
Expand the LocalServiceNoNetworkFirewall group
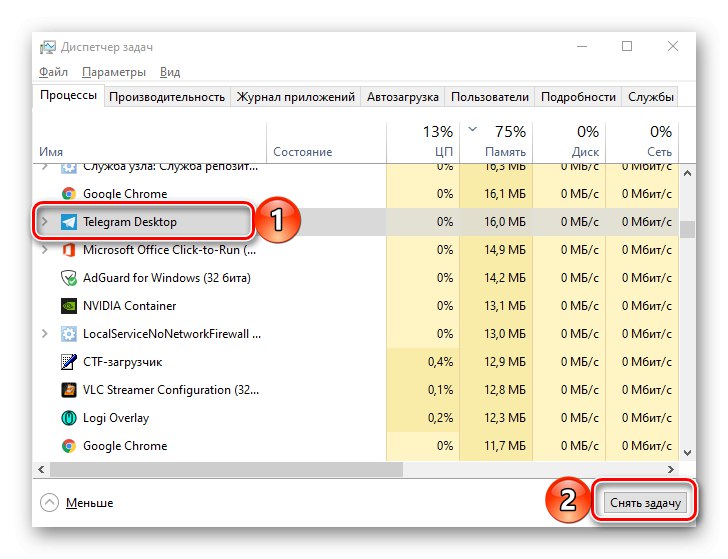[45, 334]
